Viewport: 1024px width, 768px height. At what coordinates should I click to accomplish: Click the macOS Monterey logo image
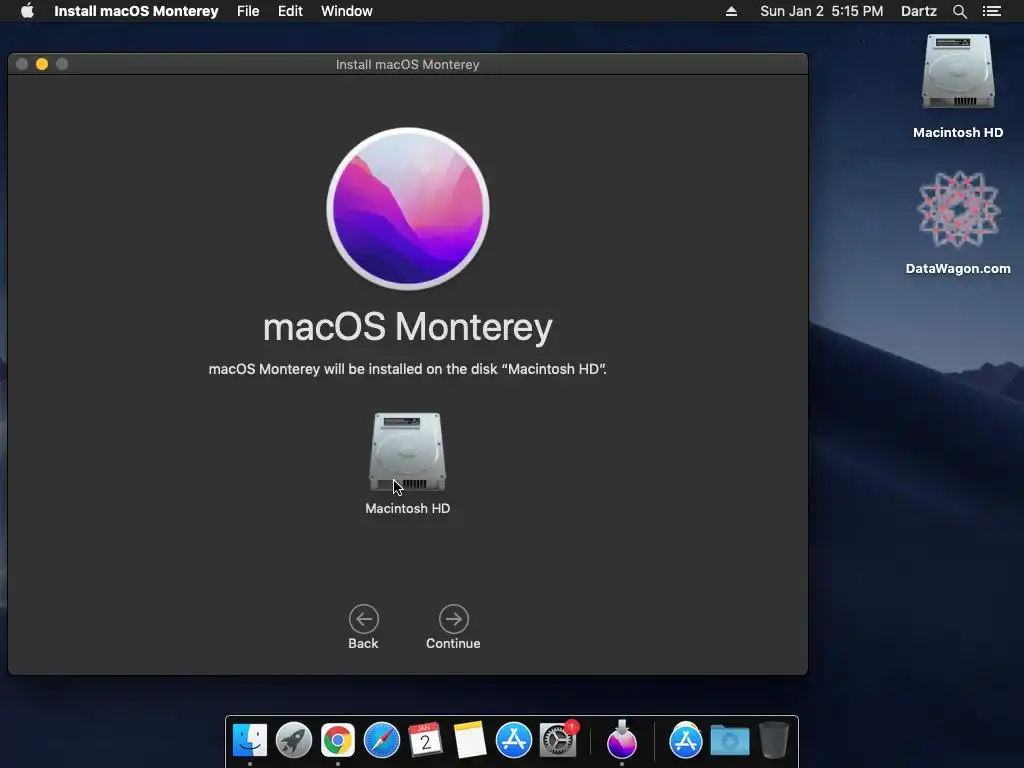(408, 209)
